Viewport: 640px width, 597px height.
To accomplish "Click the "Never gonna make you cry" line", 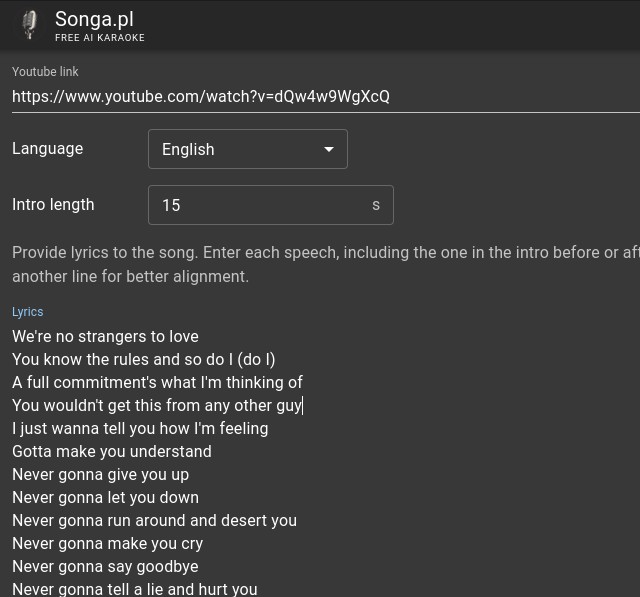I will pos(107,543).
